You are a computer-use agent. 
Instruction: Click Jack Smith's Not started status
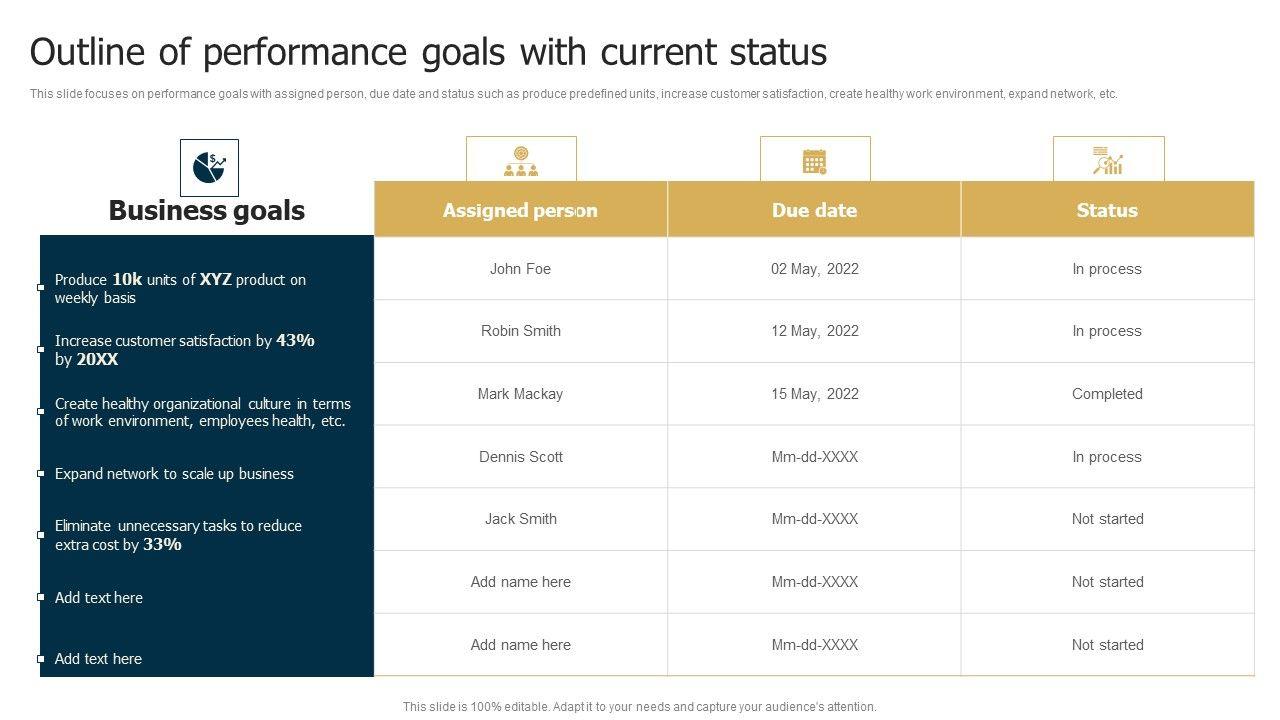1107,519
